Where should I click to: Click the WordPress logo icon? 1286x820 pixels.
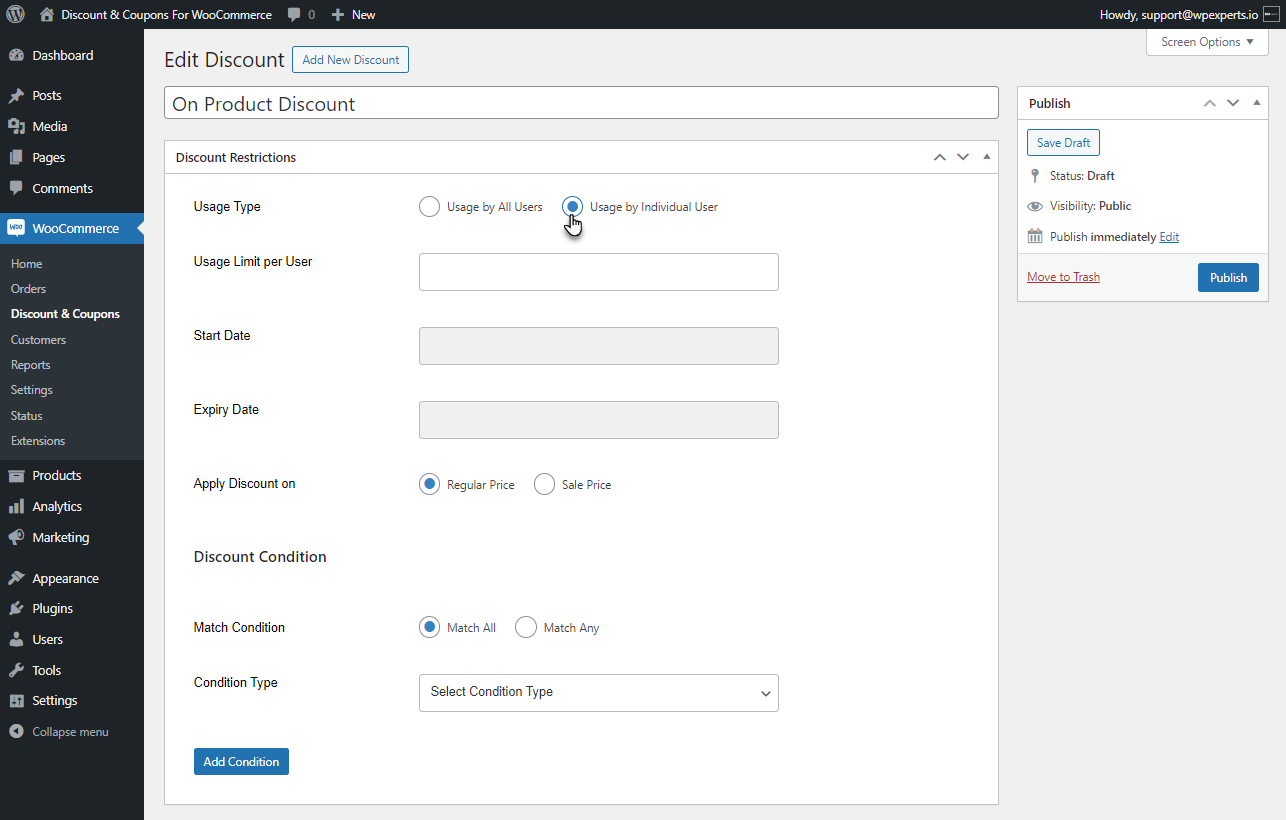[16, 14]
